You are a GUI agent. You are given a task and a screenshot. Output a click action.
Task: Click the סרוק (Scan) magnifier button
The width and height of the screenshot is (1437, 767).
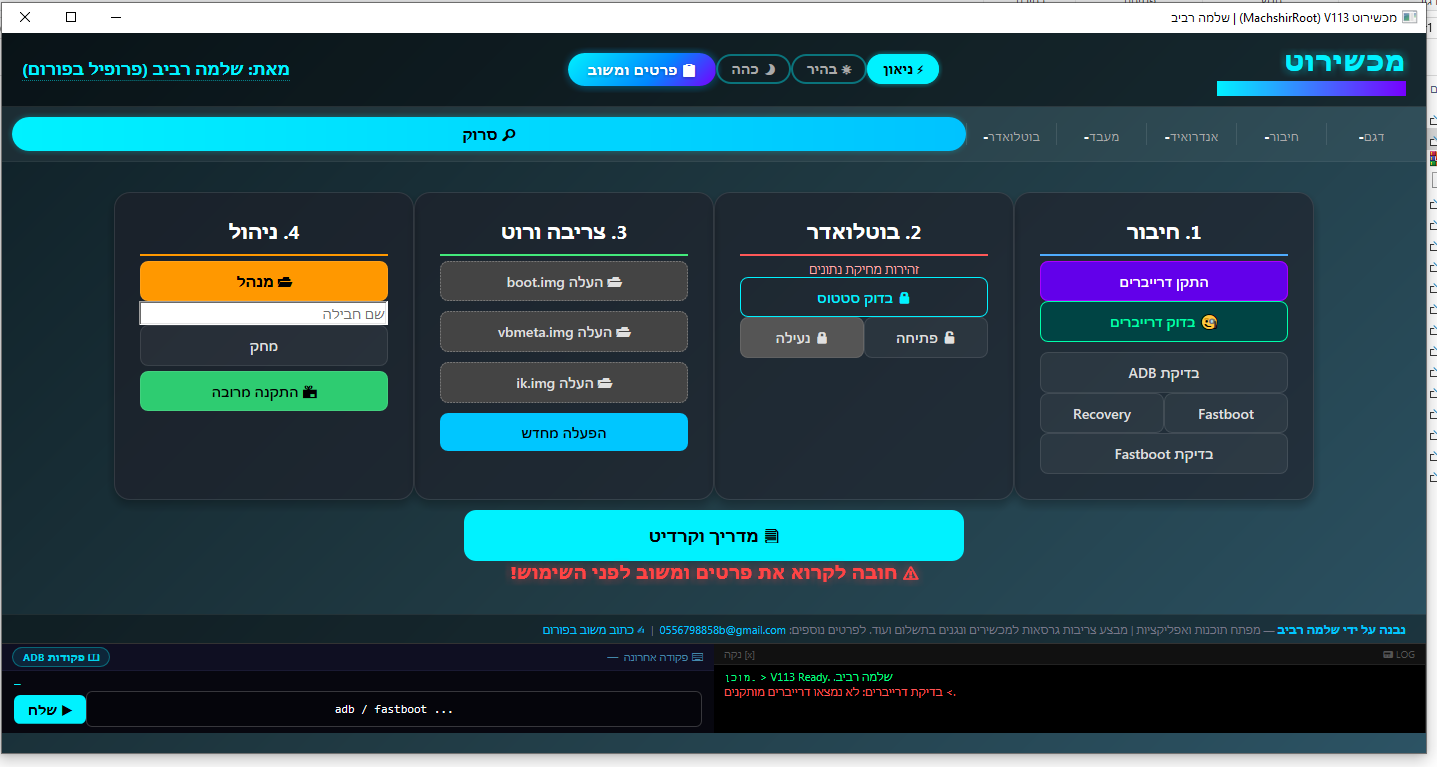pyautogui.click(x=489, y=134)
